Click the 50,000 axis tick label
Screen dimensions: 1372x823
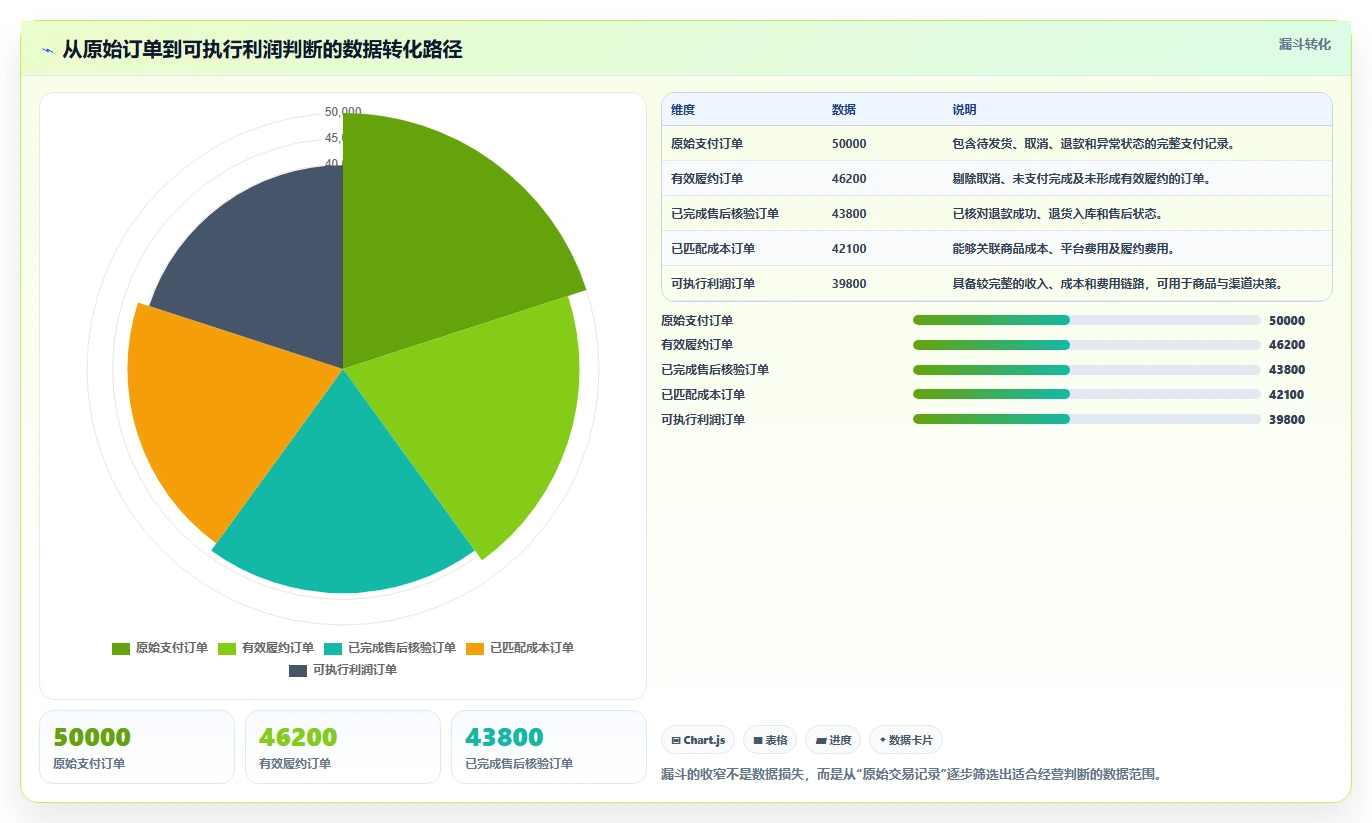coord(343,111)
